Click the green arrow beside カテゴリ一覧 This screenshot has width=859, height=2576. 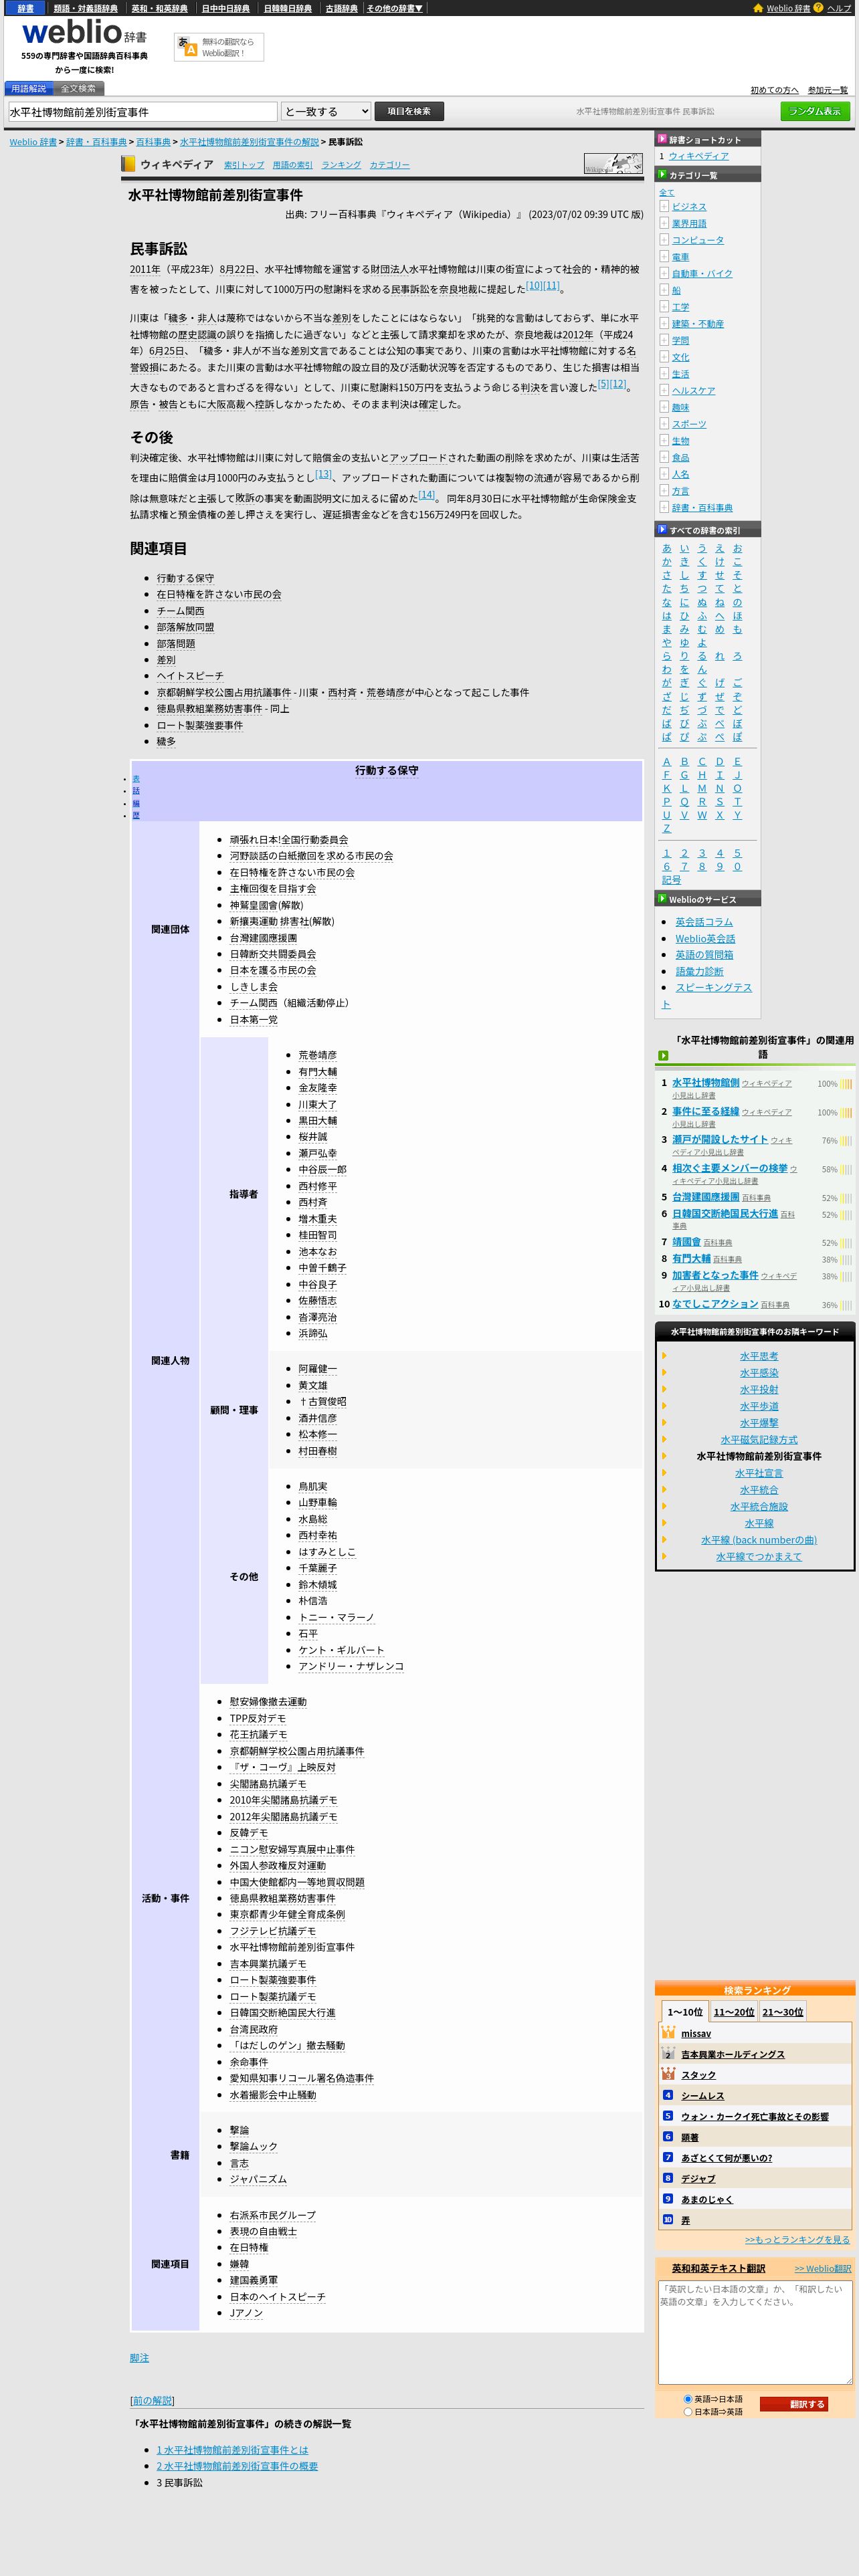point(661,175)
